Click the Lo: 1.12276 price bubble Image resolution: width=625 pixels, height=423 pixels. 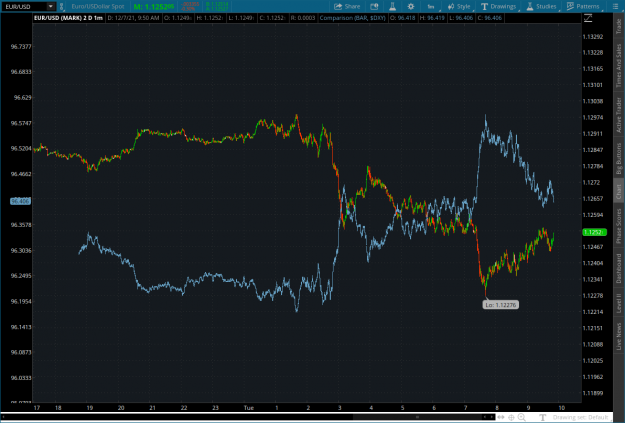pyautogui.click(x=501, y=305)
